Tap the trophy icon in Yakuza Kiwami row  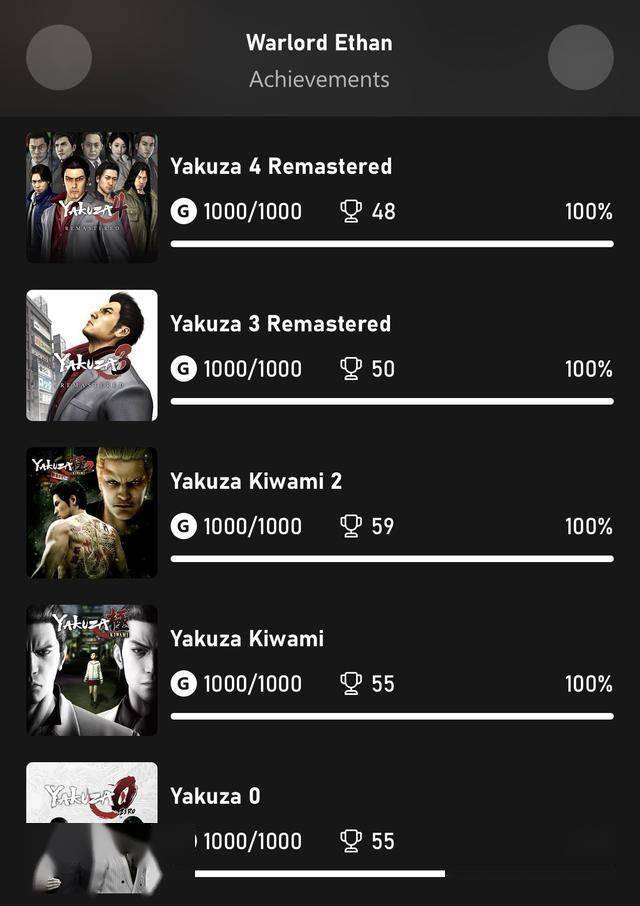351,684
